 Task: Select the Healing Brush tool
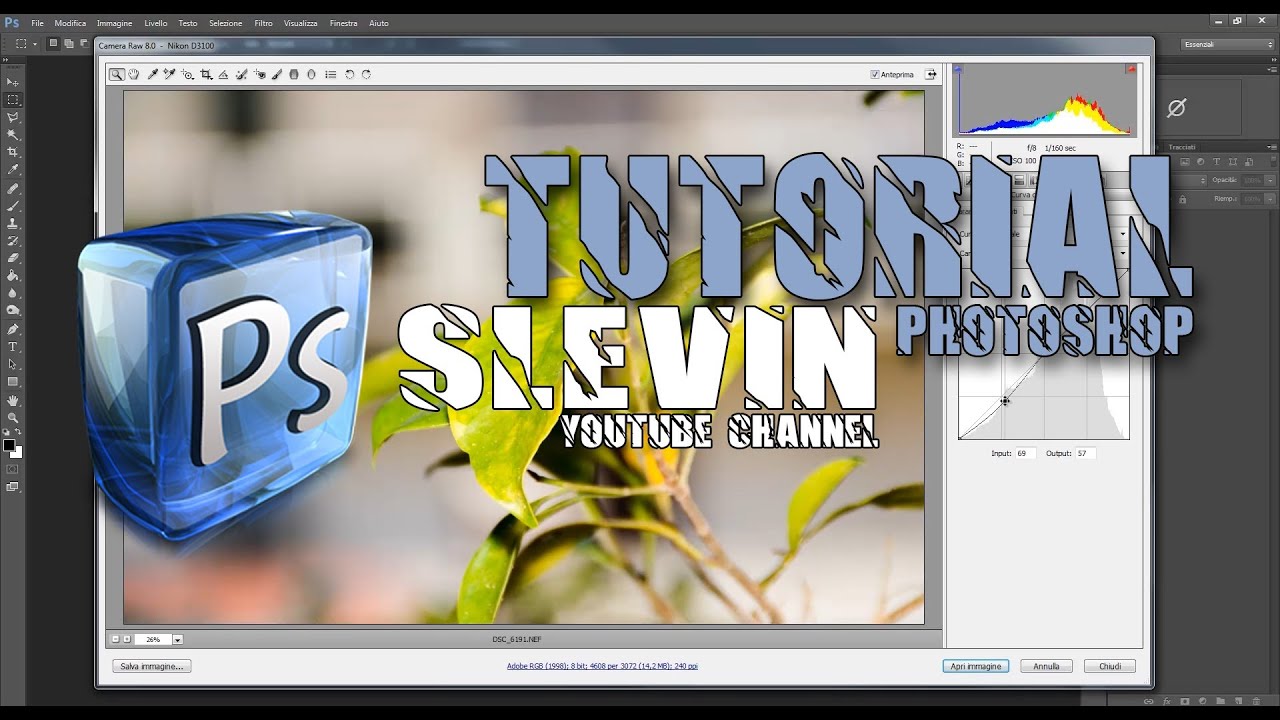pyautogui.click(x=13, y=188)
